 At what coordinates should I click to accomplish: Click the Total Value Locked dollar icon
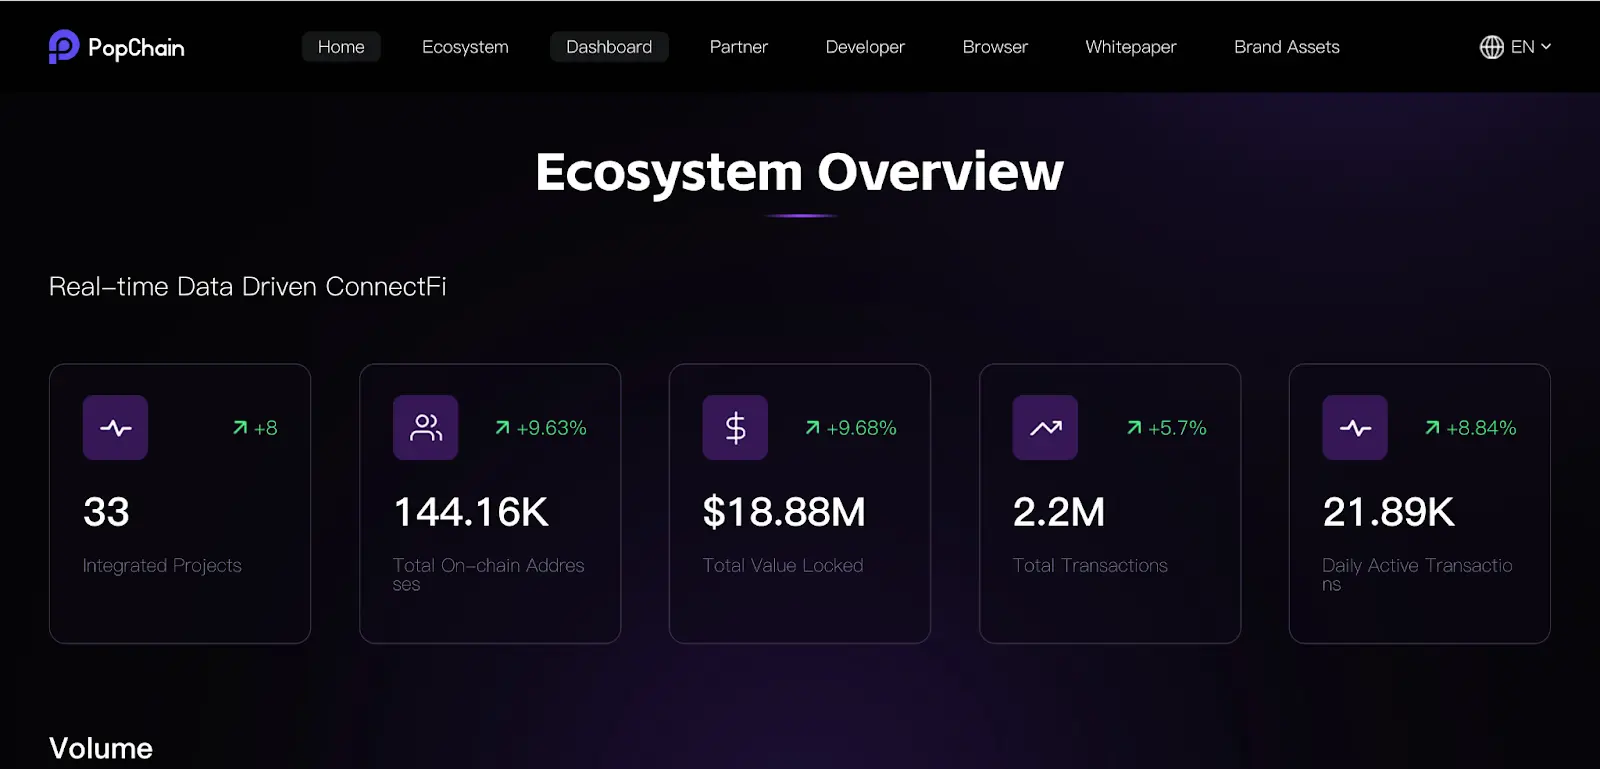pos(735,428)
